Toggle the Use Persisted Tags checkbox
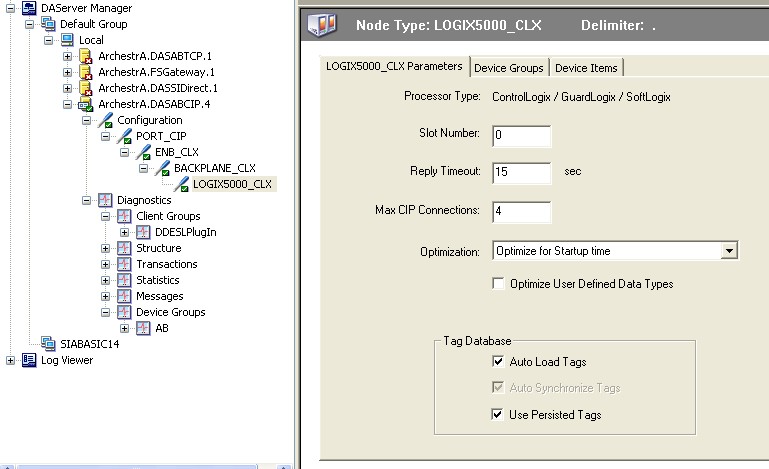The image size is (769, 469). click(499, 414)
